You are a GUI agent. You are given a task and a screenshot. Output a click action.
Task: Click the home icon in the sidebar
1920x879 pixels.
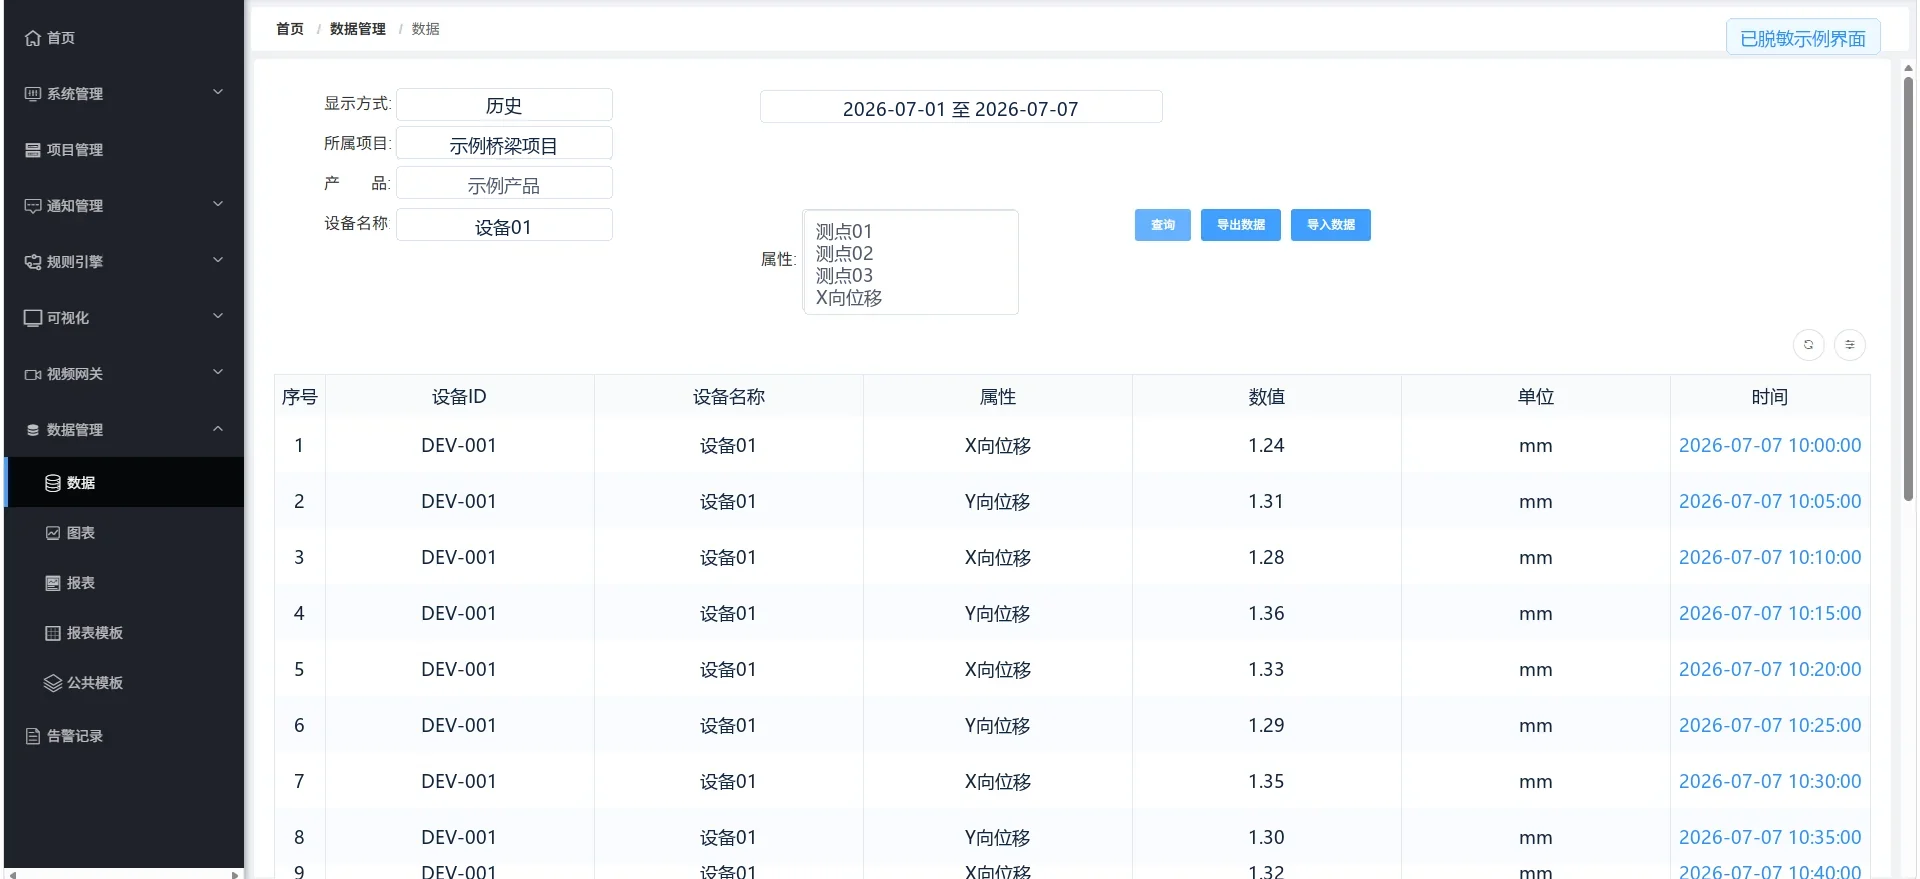point(33,38)
